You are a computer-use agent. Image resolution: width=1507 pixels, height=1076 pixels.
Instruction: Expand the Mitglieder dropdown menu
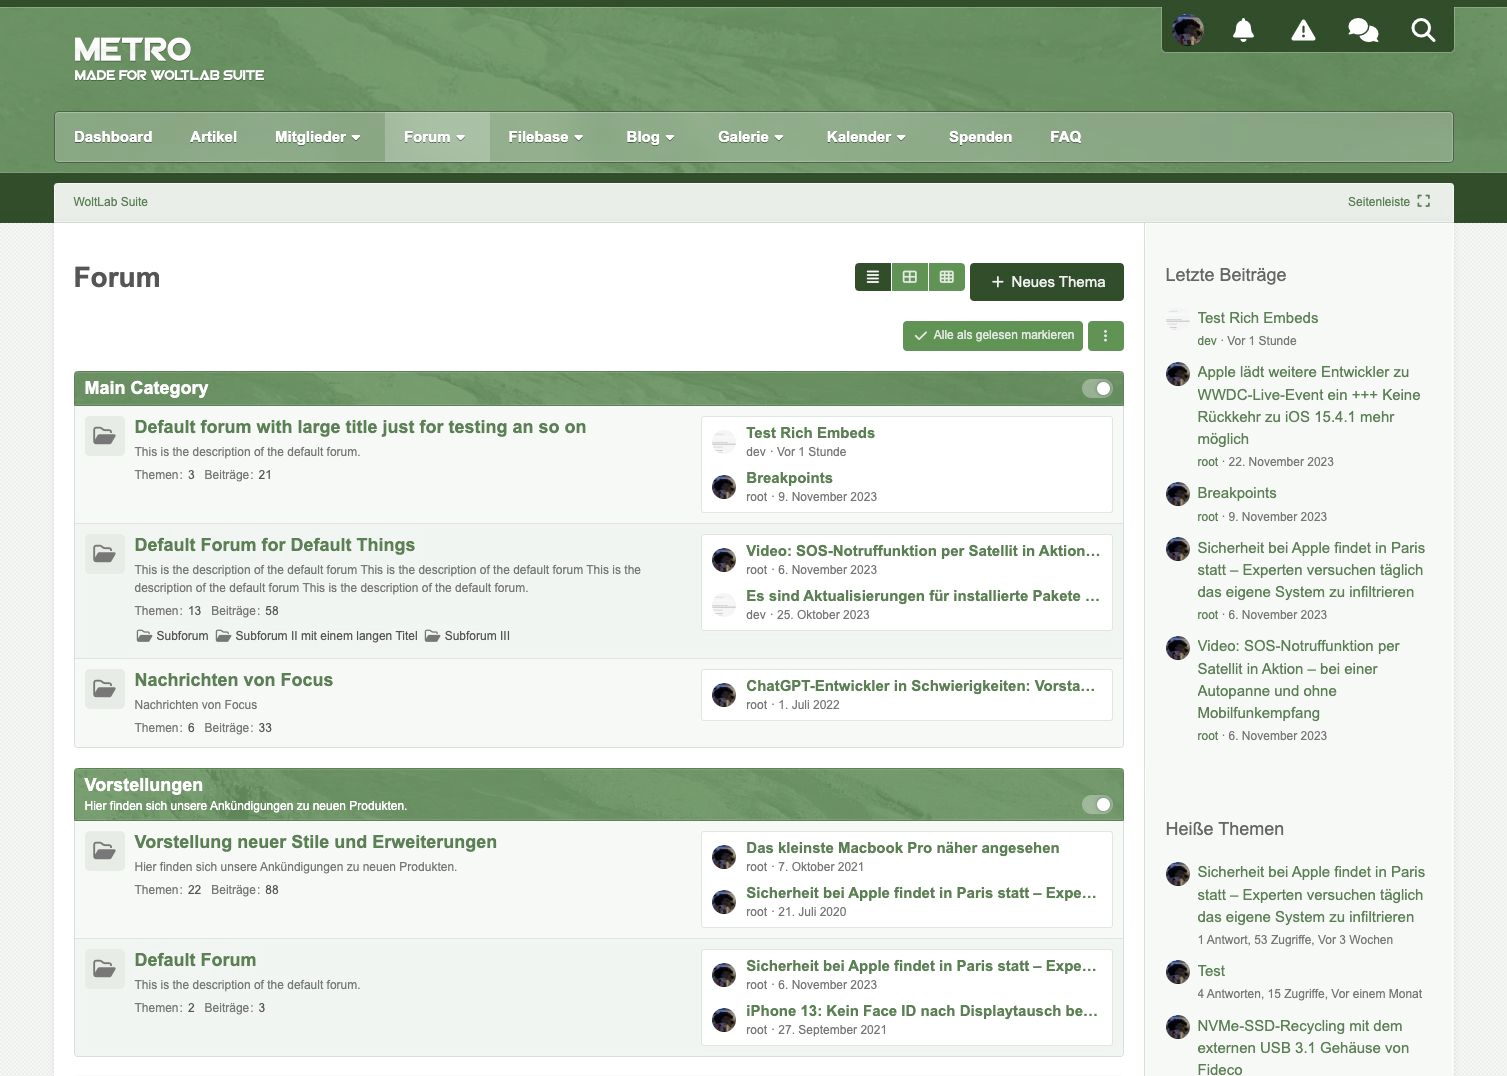[317, 137]
